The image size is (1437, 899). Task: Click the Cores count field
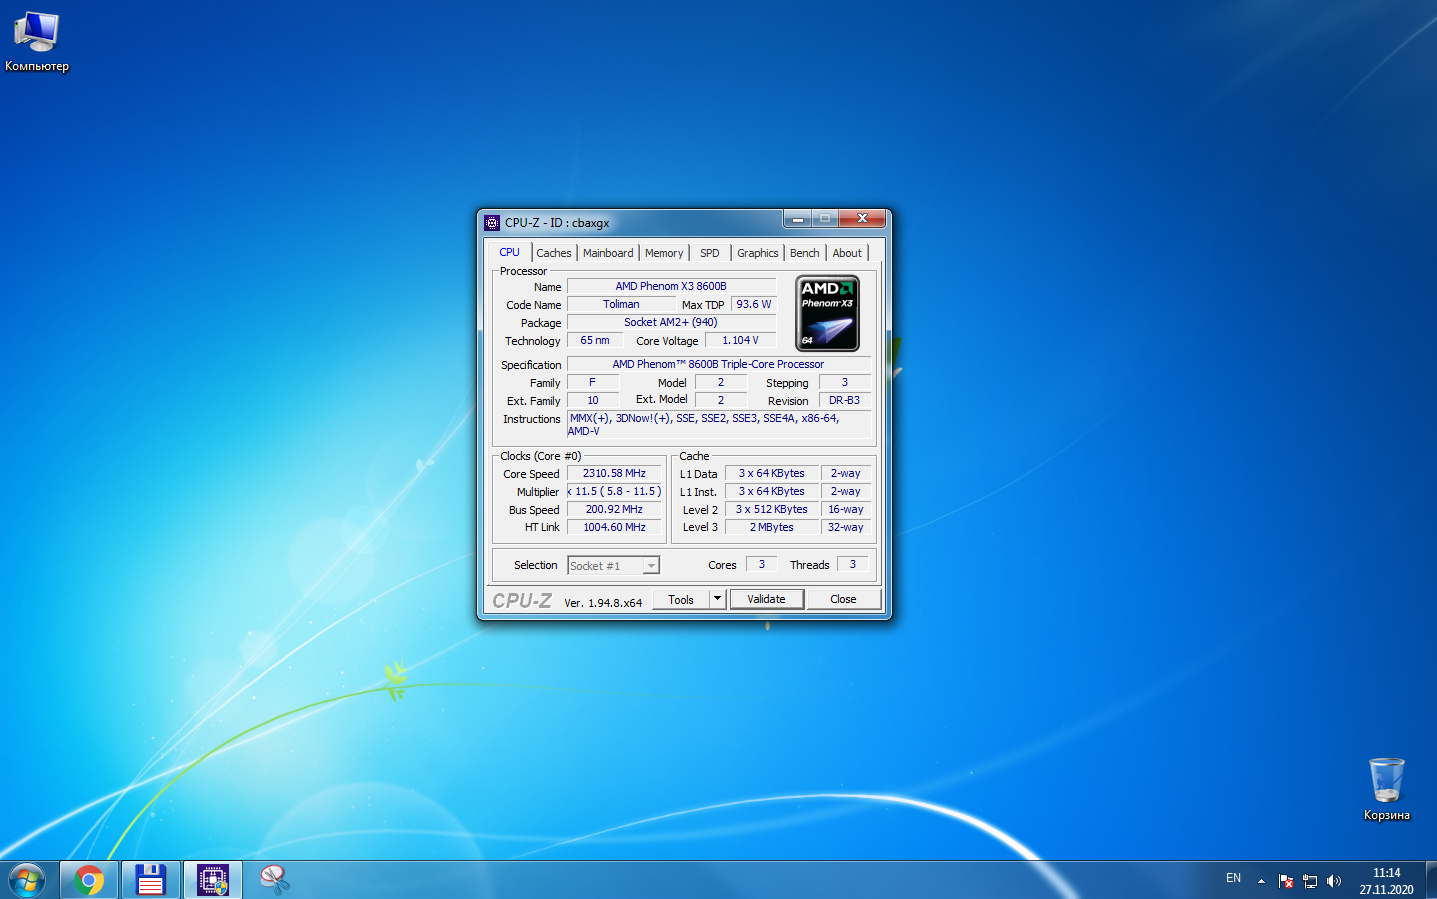761,564
